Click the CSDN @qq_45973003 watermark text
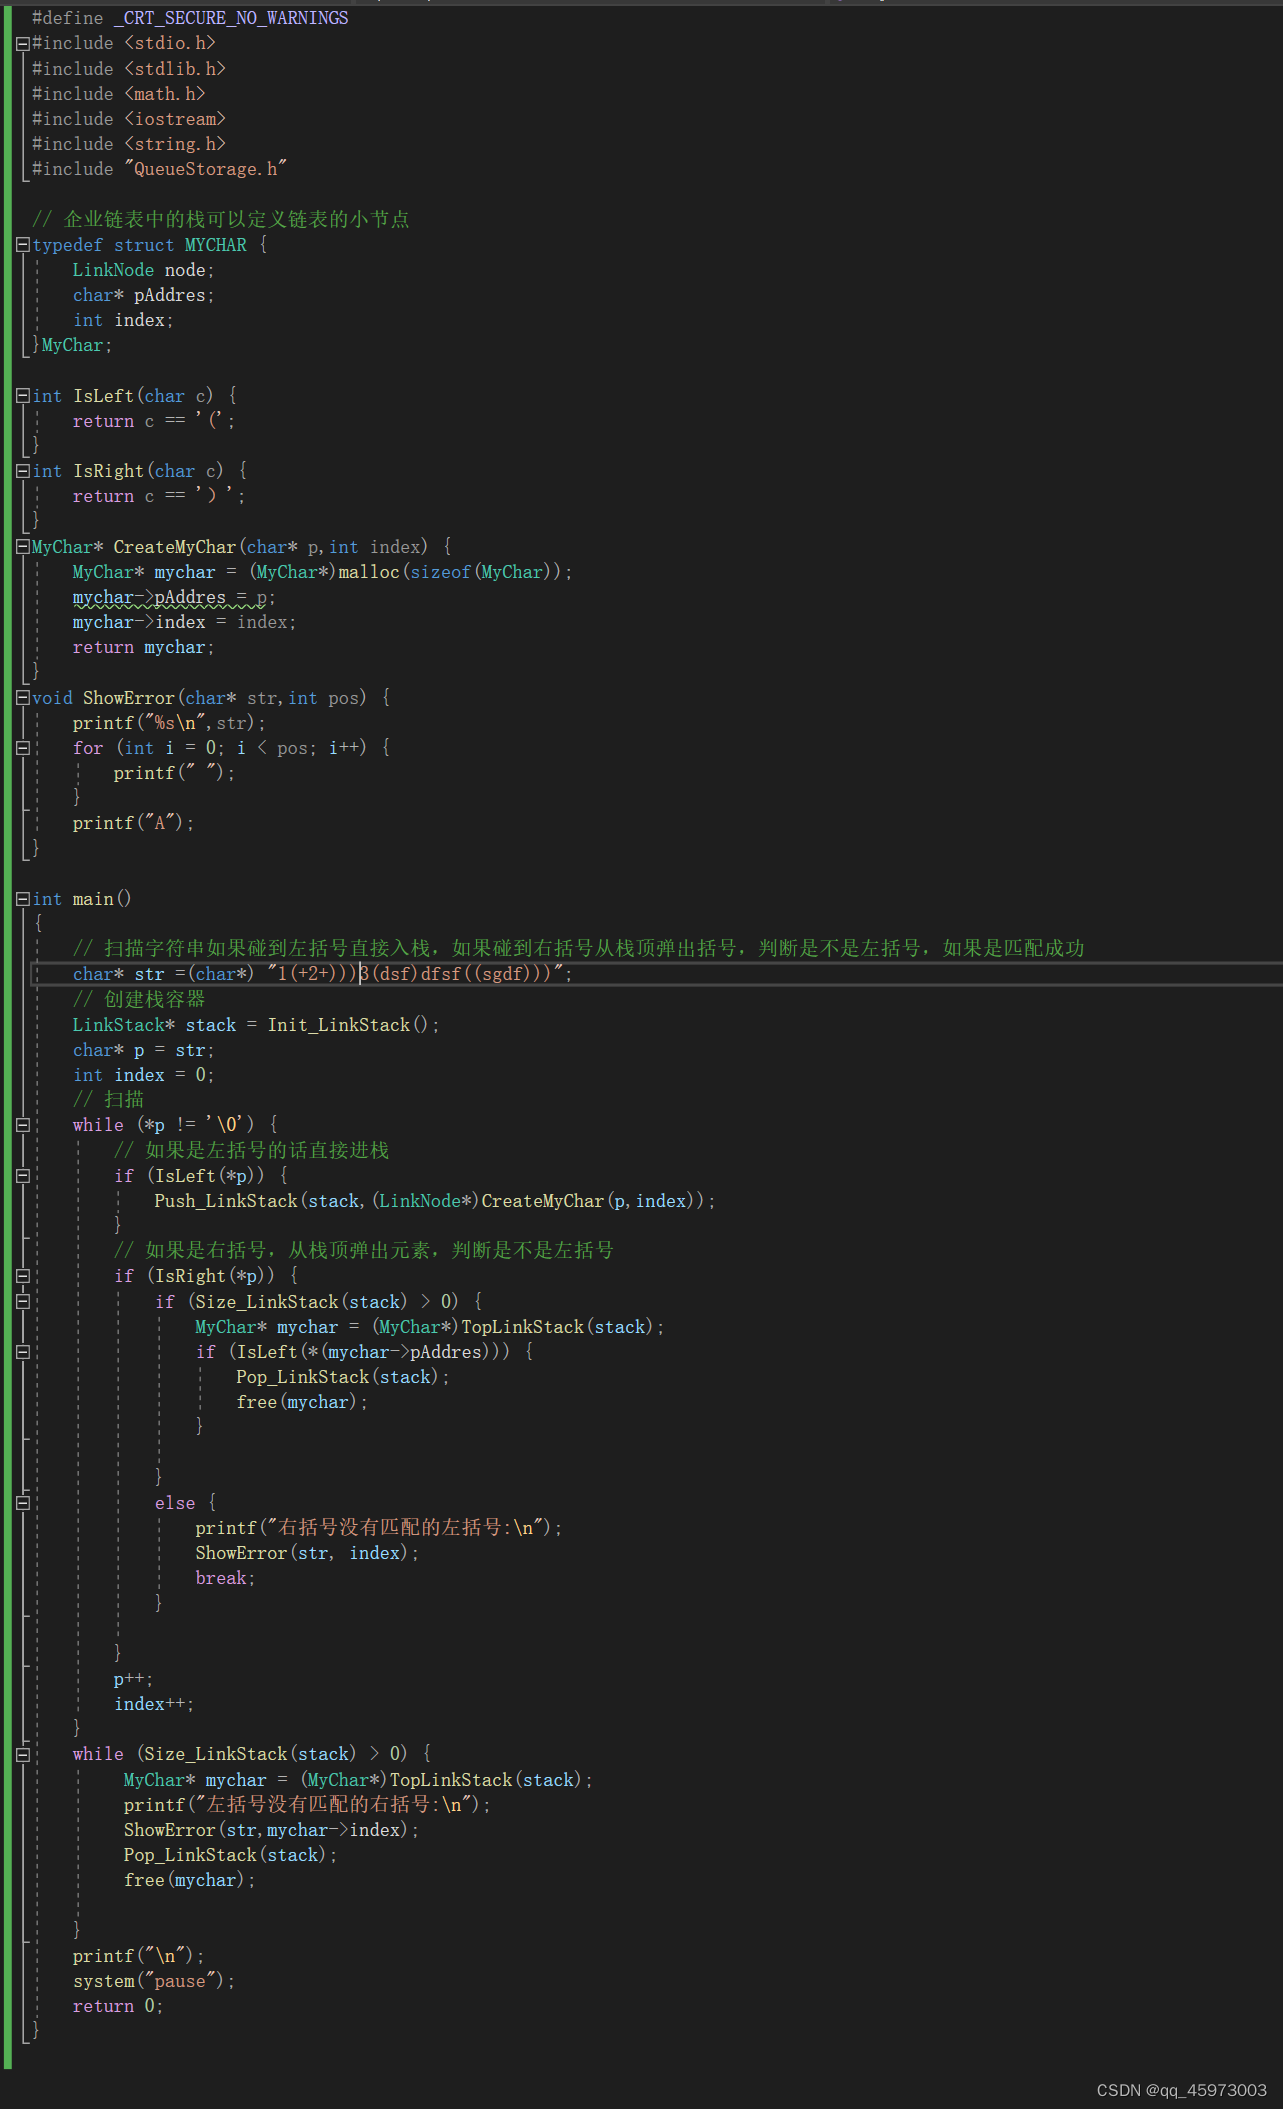The image size is (1283, 2109). tap(1181, 2090)
